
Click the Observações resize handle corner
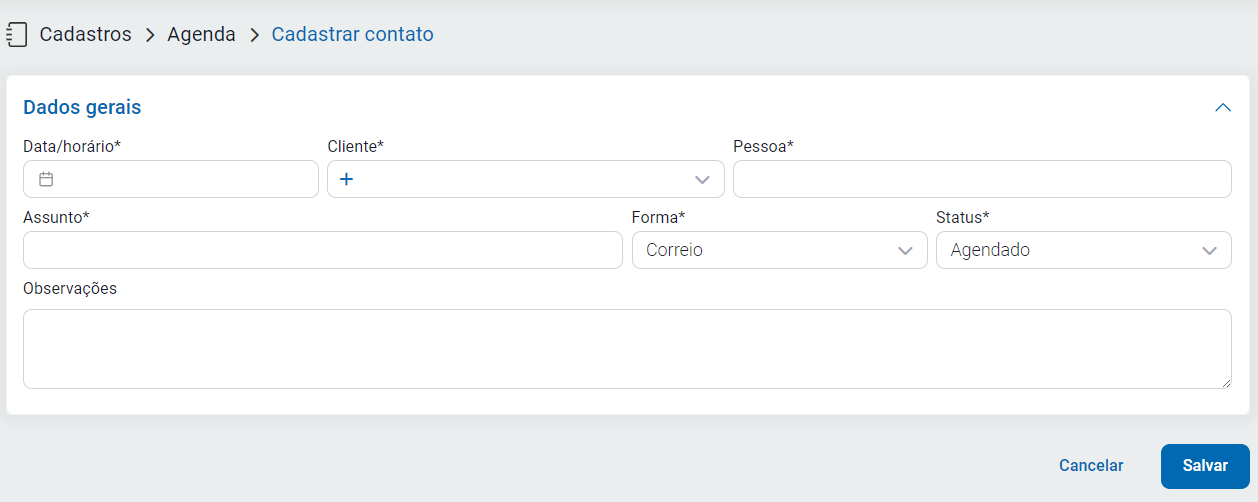click(1226, 383)
